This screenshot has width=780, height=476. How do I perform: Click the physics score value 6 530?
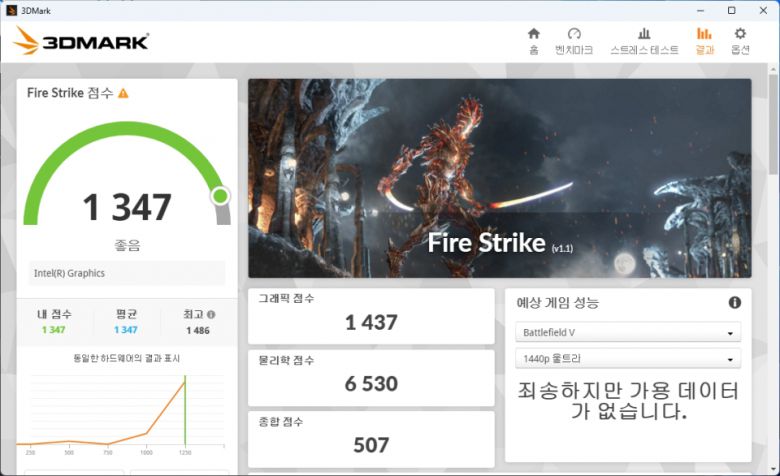pyautogui.click(x=371, y=384)
